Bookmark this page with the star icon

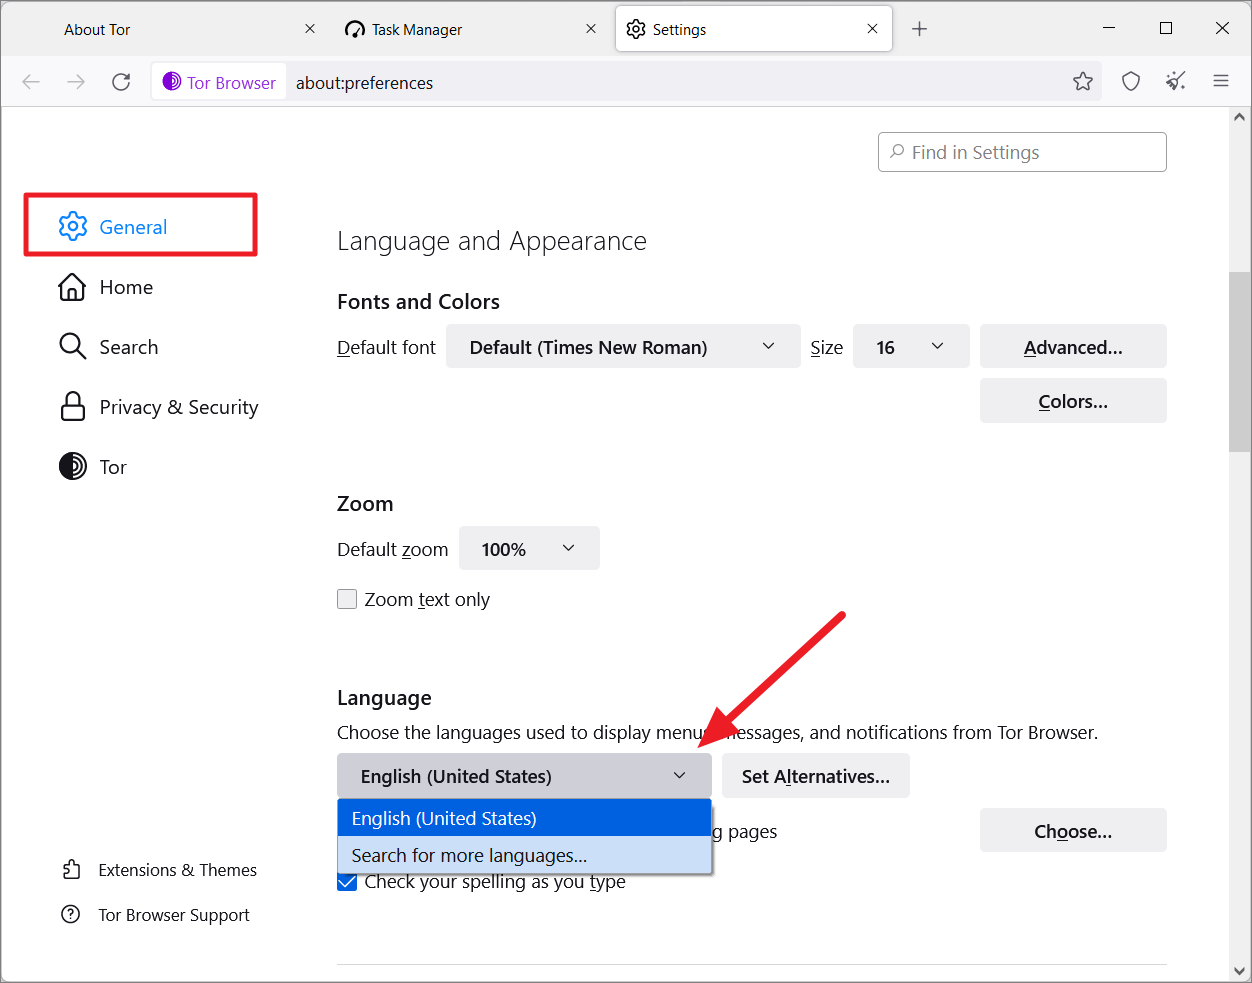1083,82
